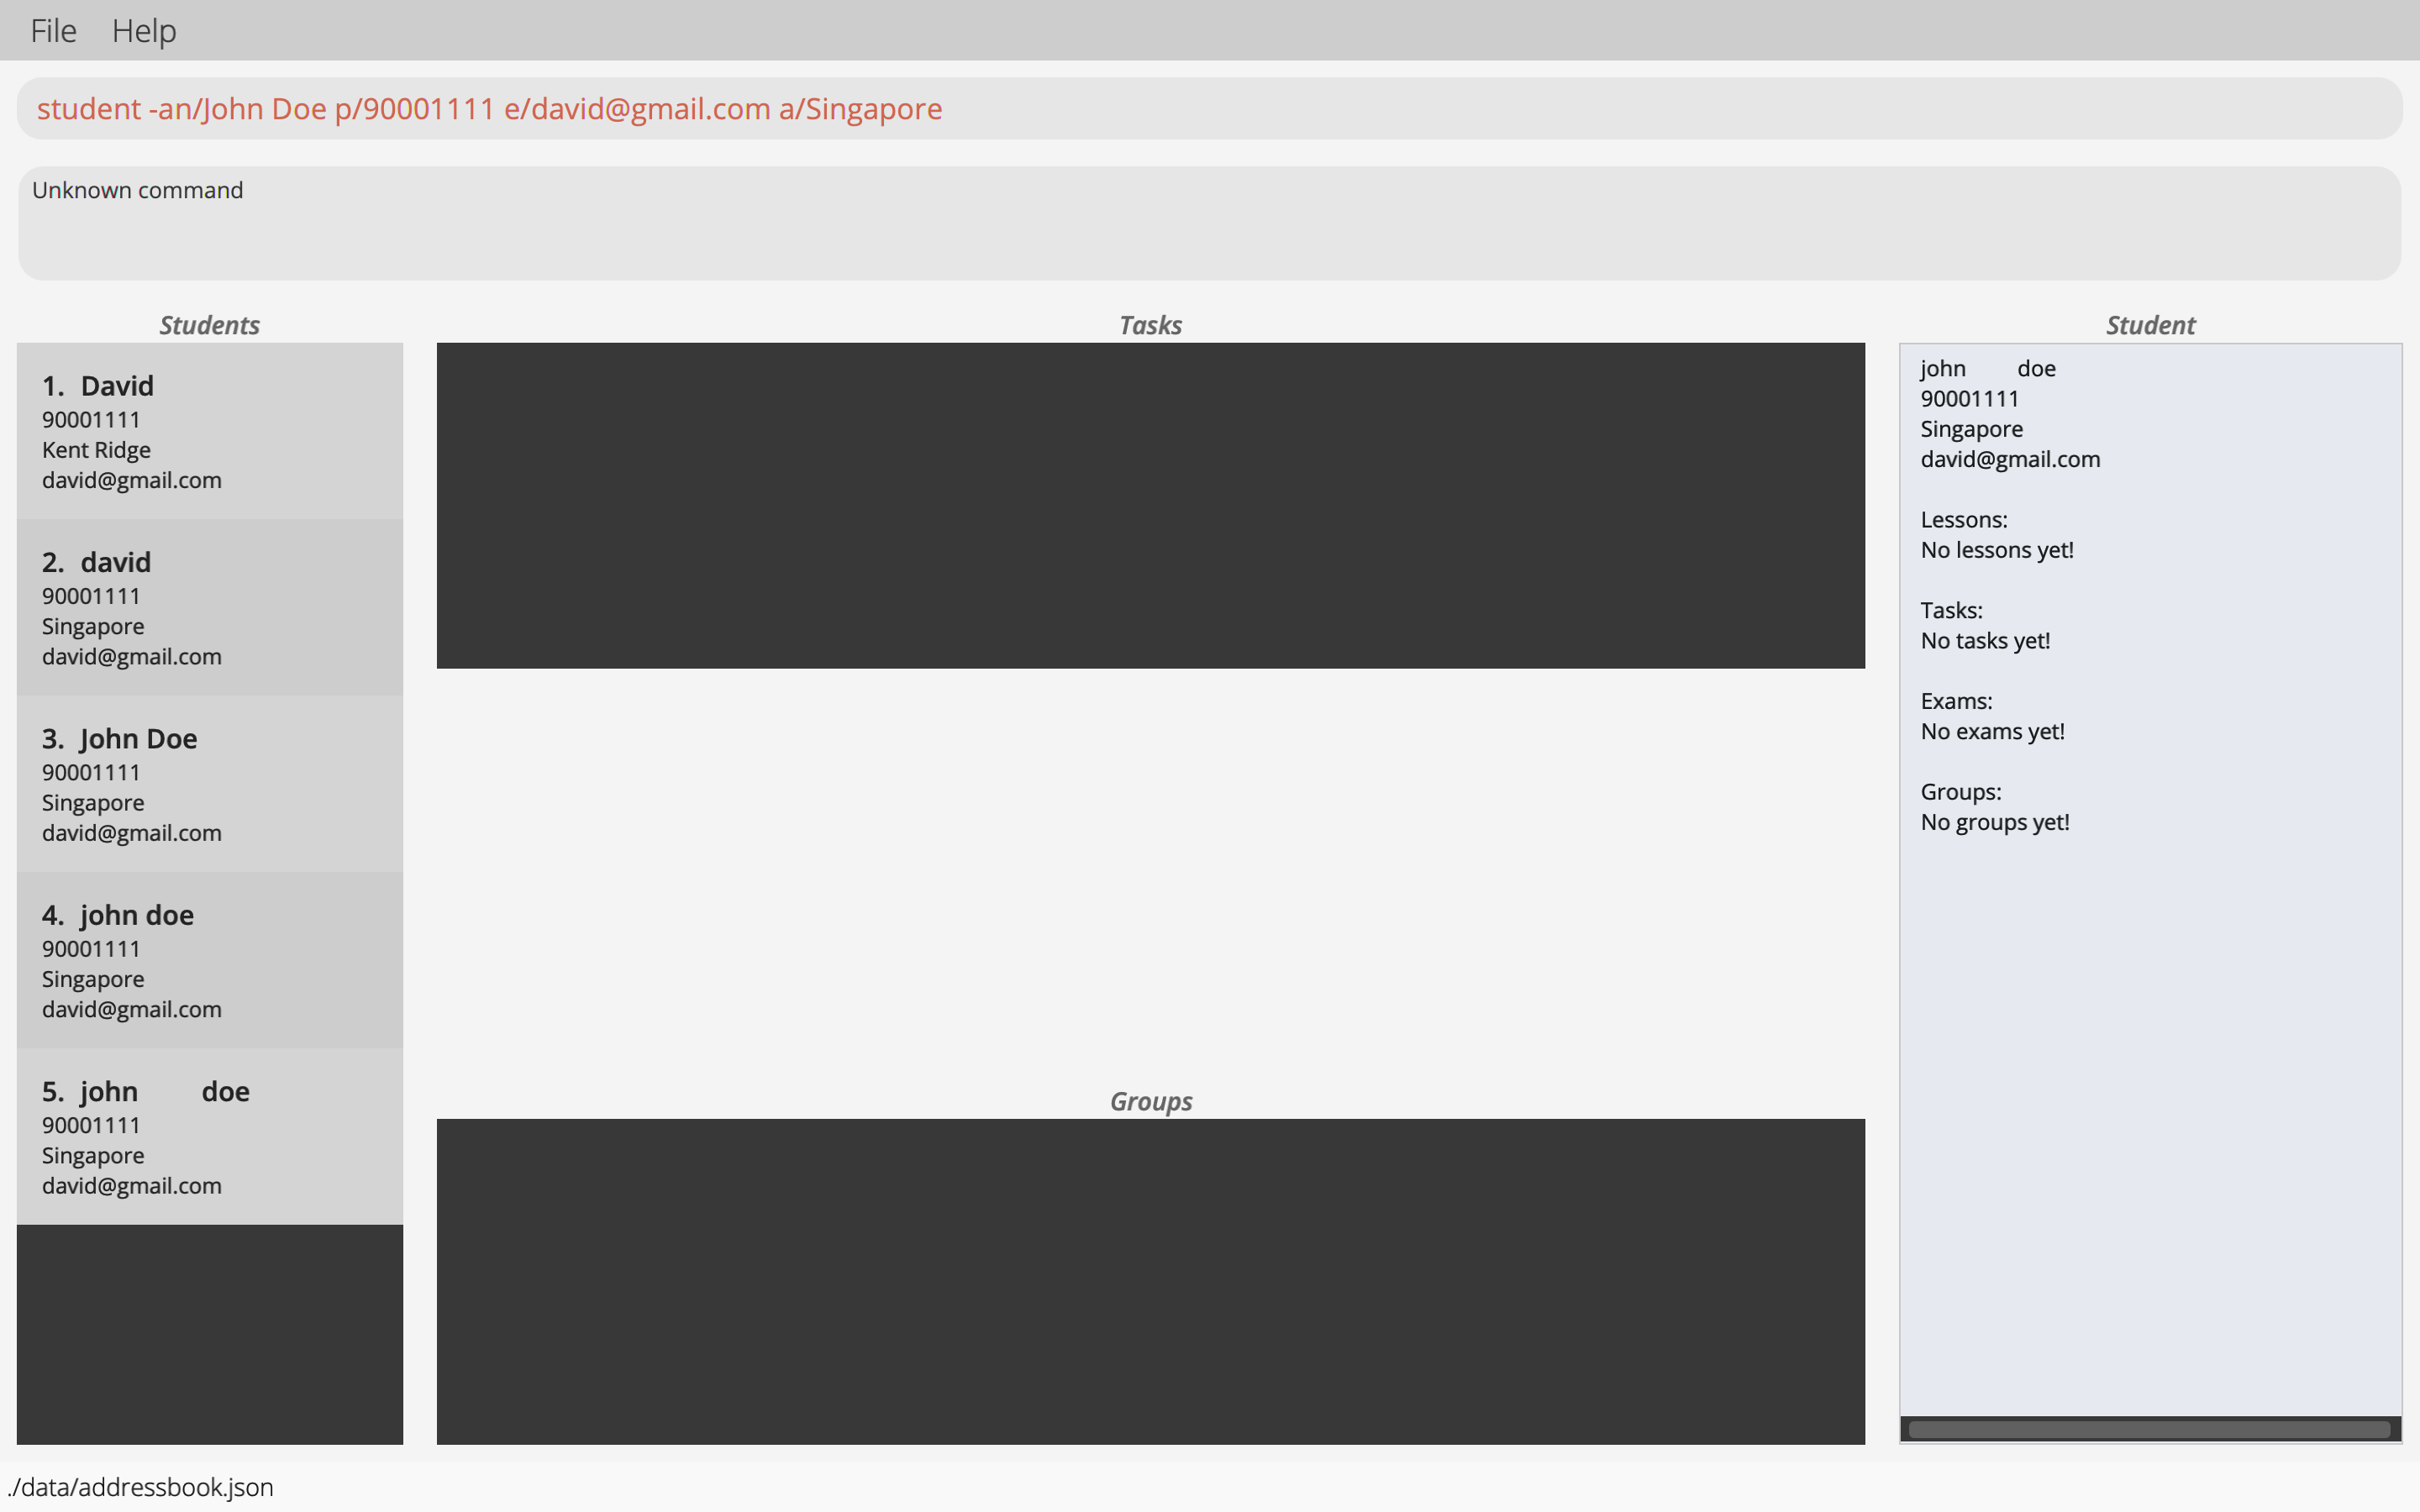
Task: Click the 'Lessons:' label in Student panel
Action: click(x=1964, y=520)
